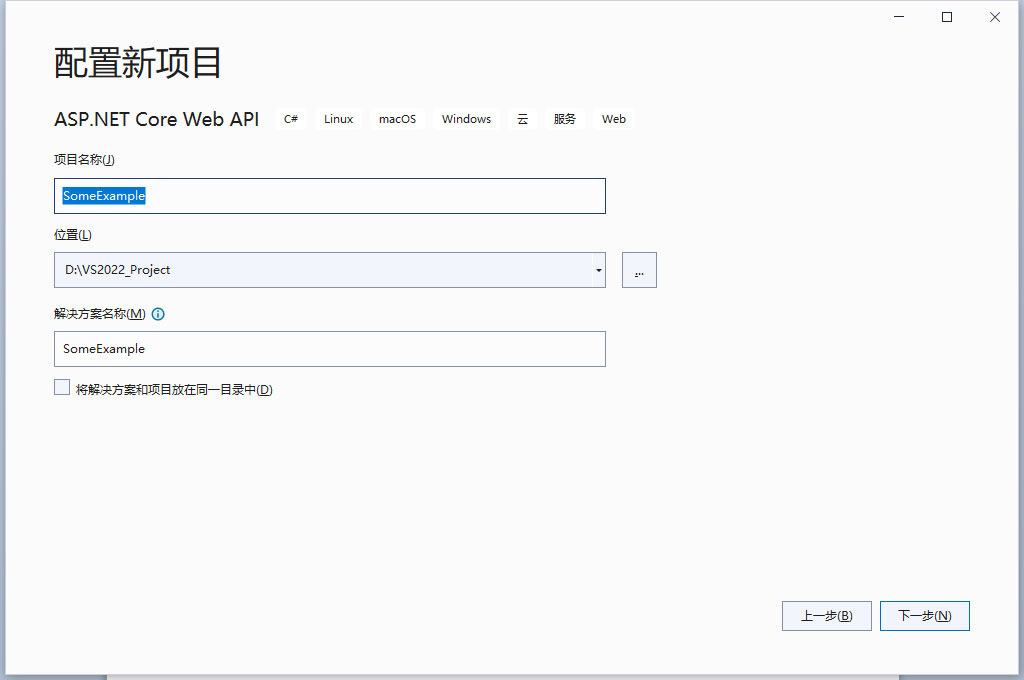Click the Linux tag
Viewport: 1024px width, 680px height.
click(338, 119)
